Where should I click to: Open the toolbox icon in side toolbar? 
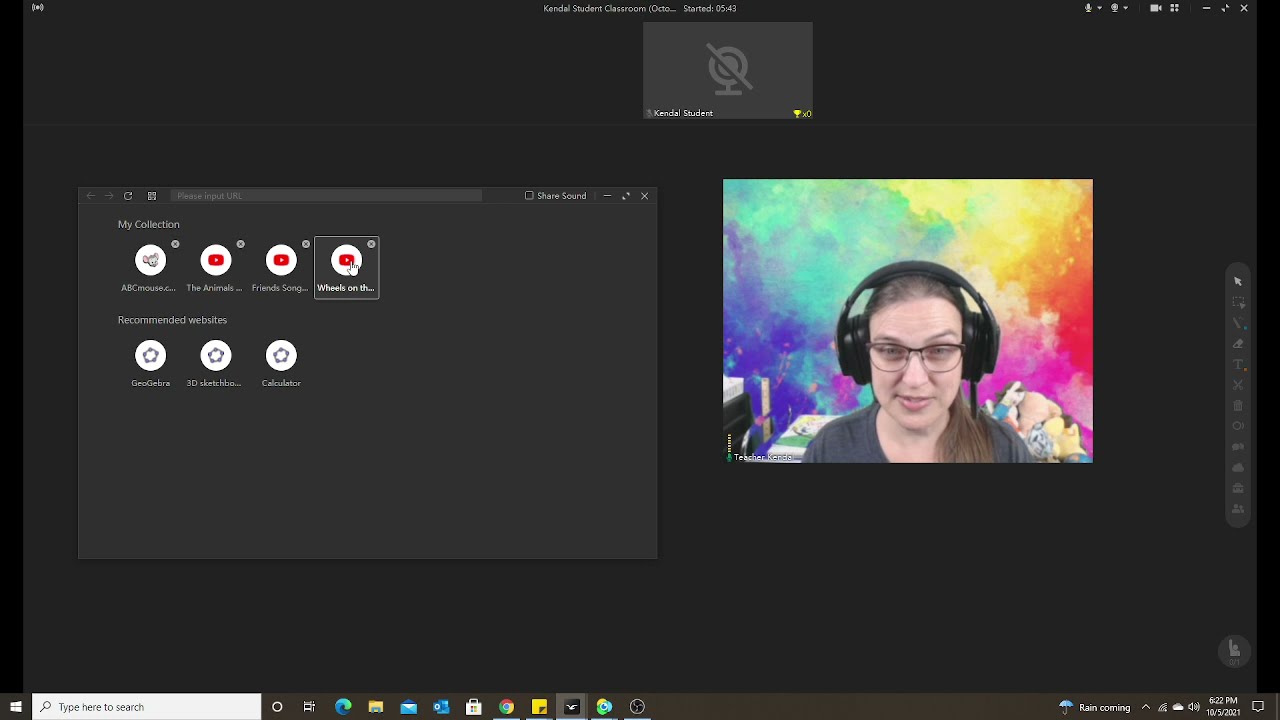tap(1238, 489)
